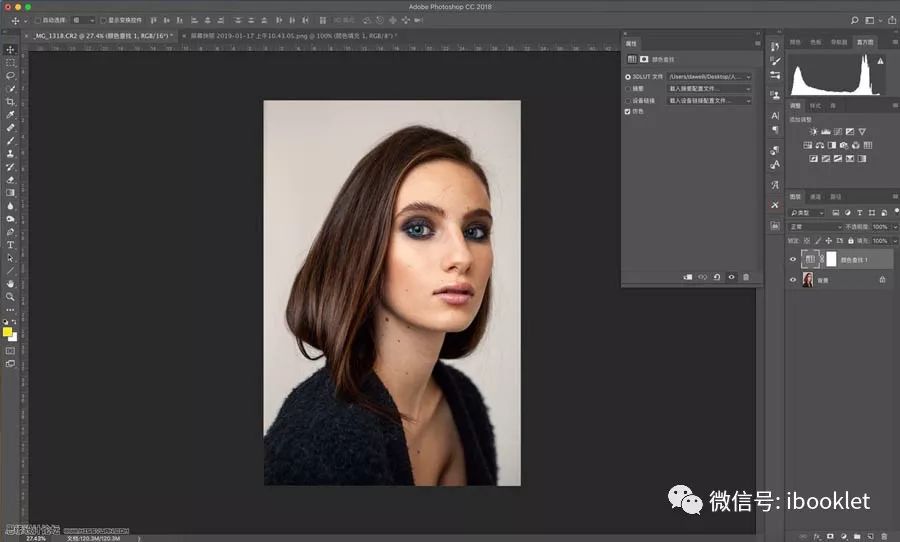
Task: Click the reset adjustment icon in Properties panel
Action: click(717, 277)
